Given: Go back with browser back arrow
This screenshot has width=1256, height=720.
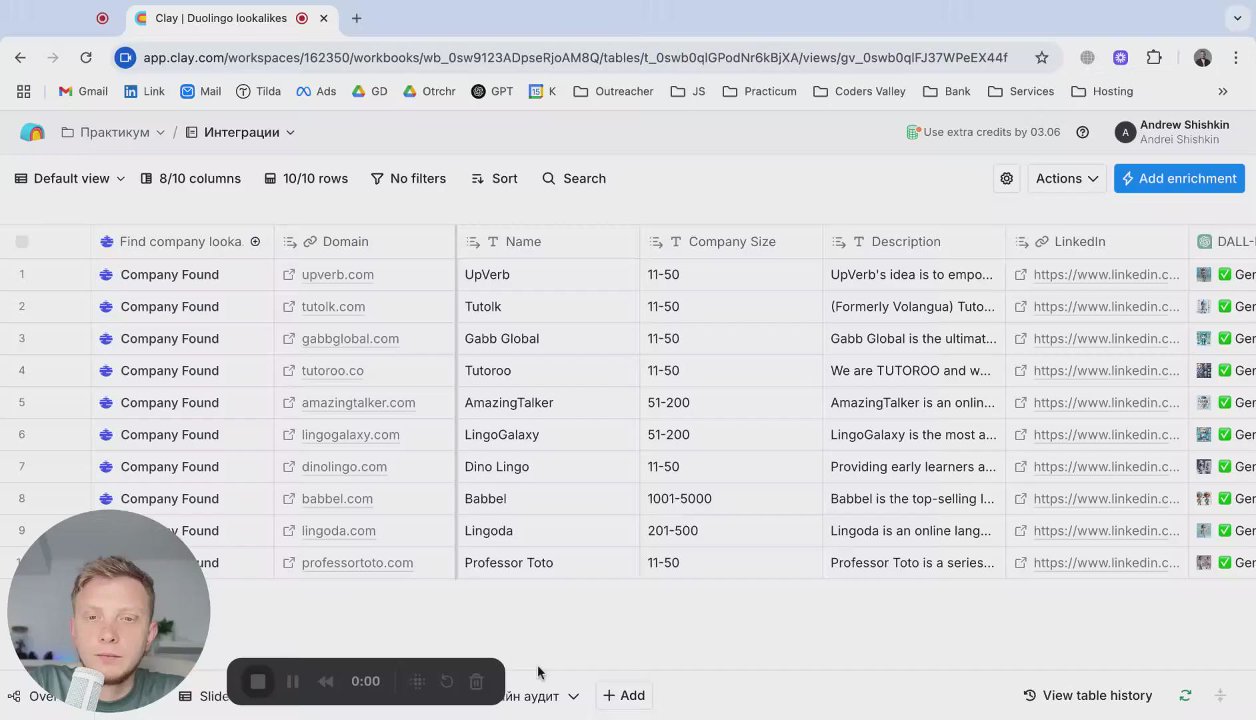Looking at the screenshot, I should [x=20, y=58].
